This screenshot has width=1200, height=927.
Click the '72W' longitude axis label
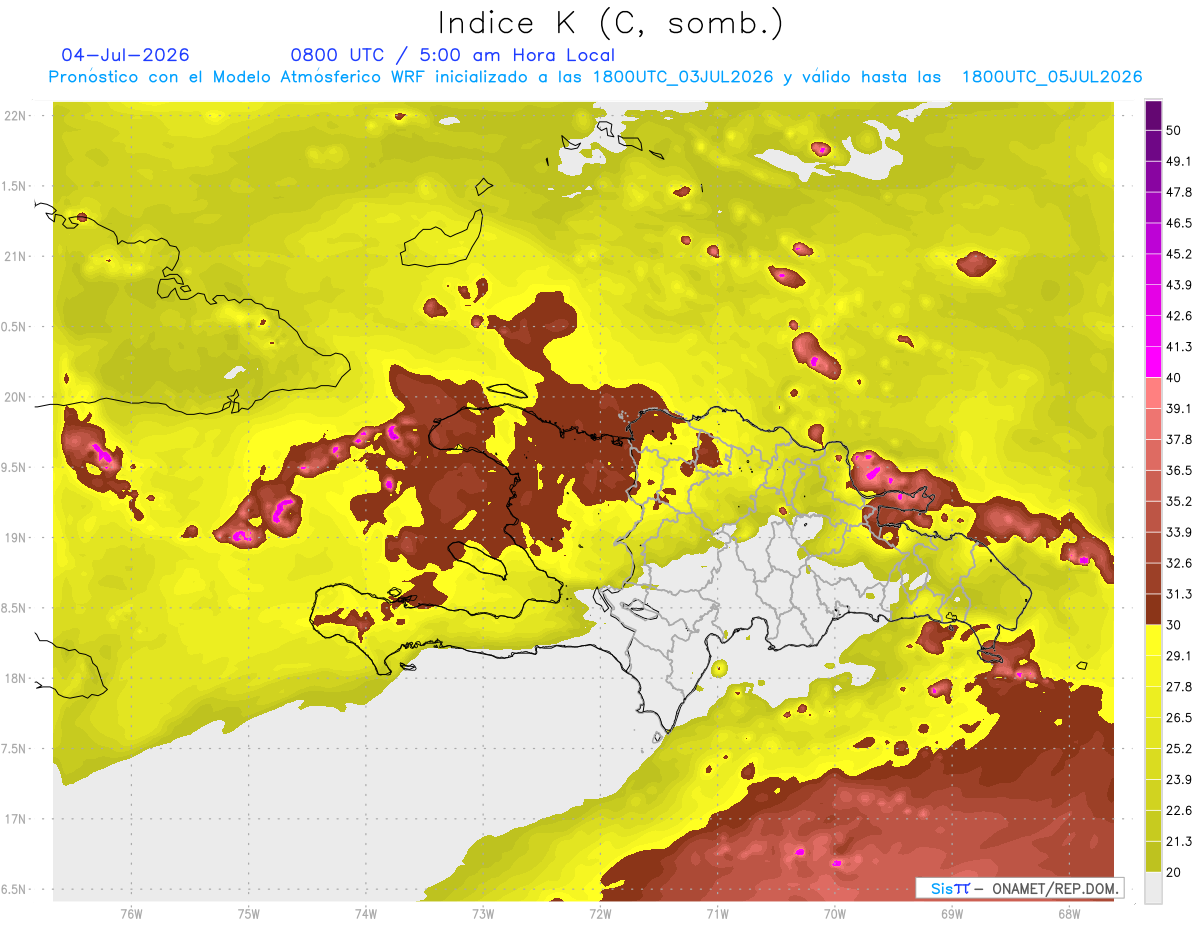(600, 913)
